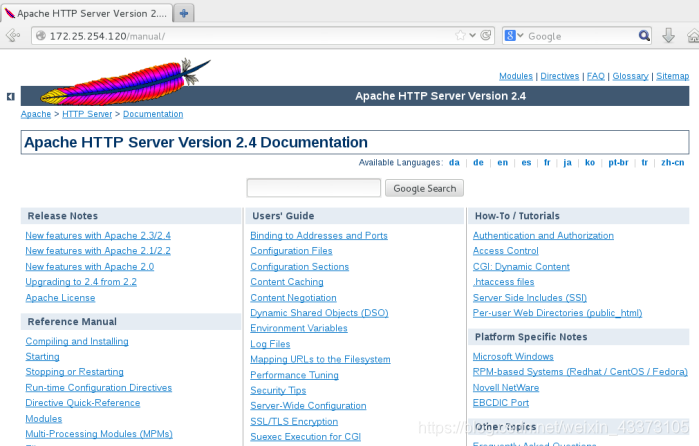Image resolution: width=699 pixels, height=446 pixels.
Task: Open the downloads arrow icon
Action: pyautogui.click(x=668, y=35)
